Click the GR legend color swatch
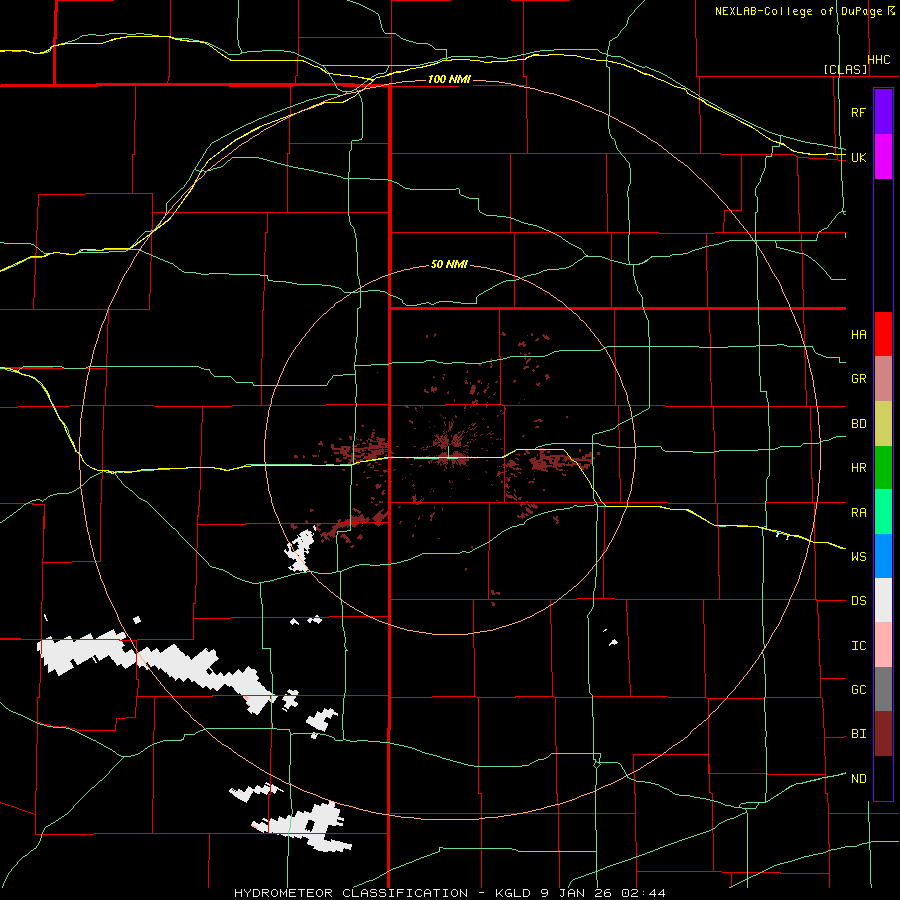The image size is (900, 900). tap(883, 378)
